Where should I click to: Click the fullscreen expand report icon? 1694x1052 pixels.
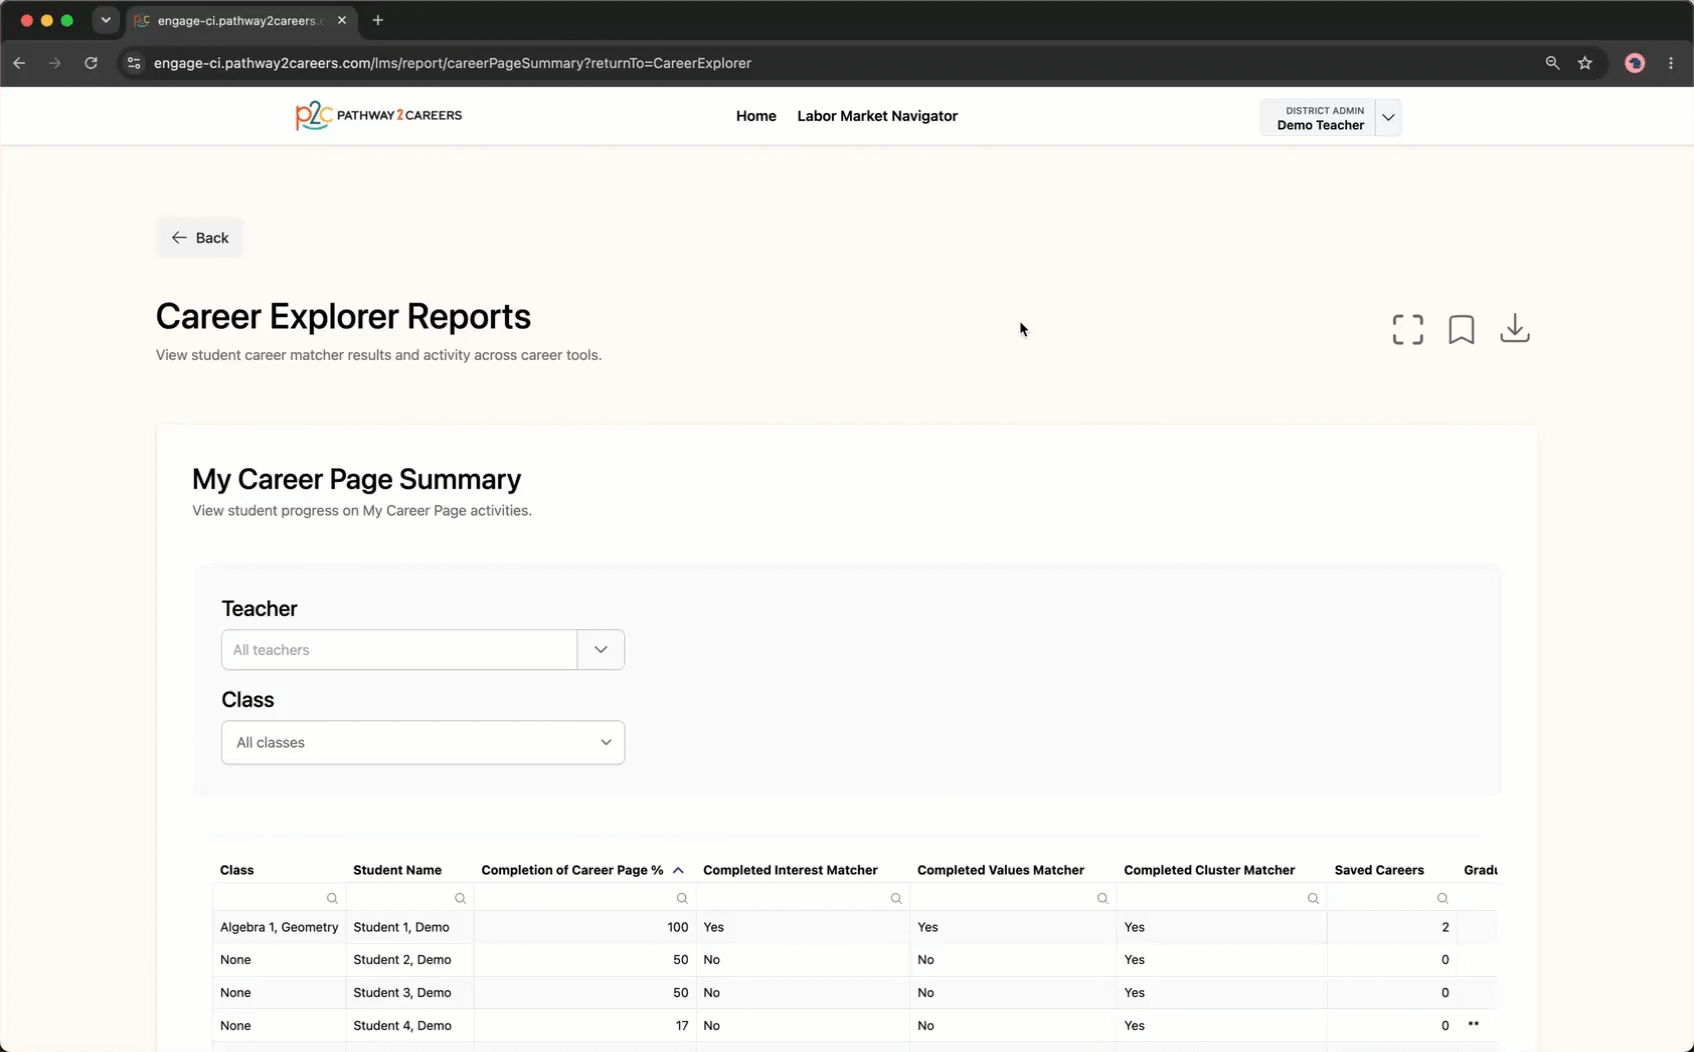coord(1407,329)
